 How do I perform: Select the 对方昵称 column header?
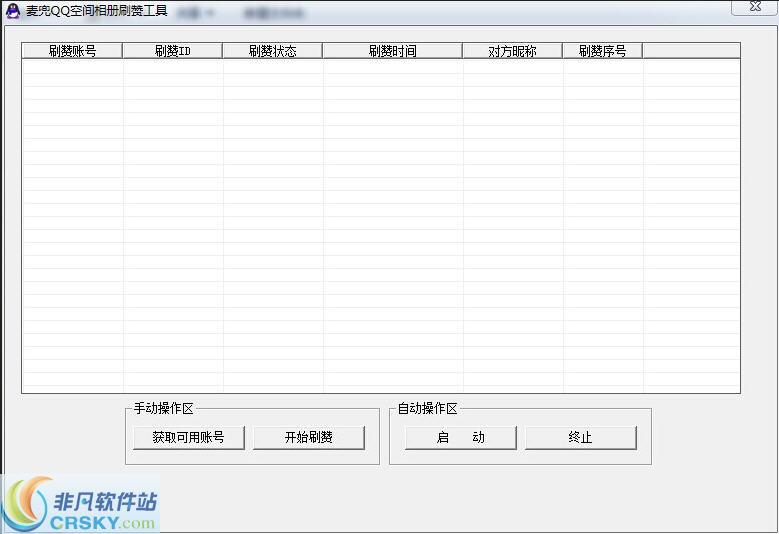(x=512, y=51)
